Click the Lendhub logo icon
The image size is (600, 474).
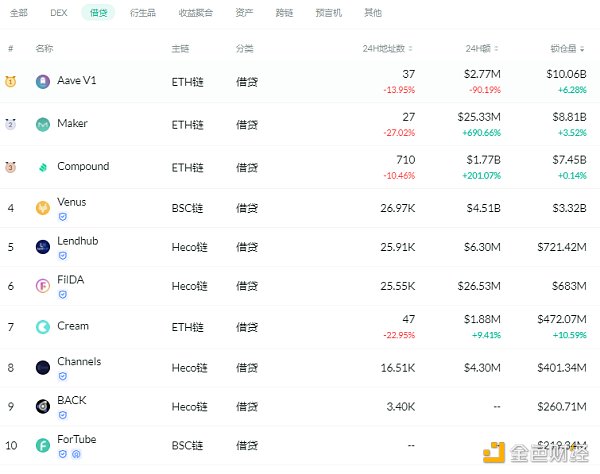tap(43, 247)
